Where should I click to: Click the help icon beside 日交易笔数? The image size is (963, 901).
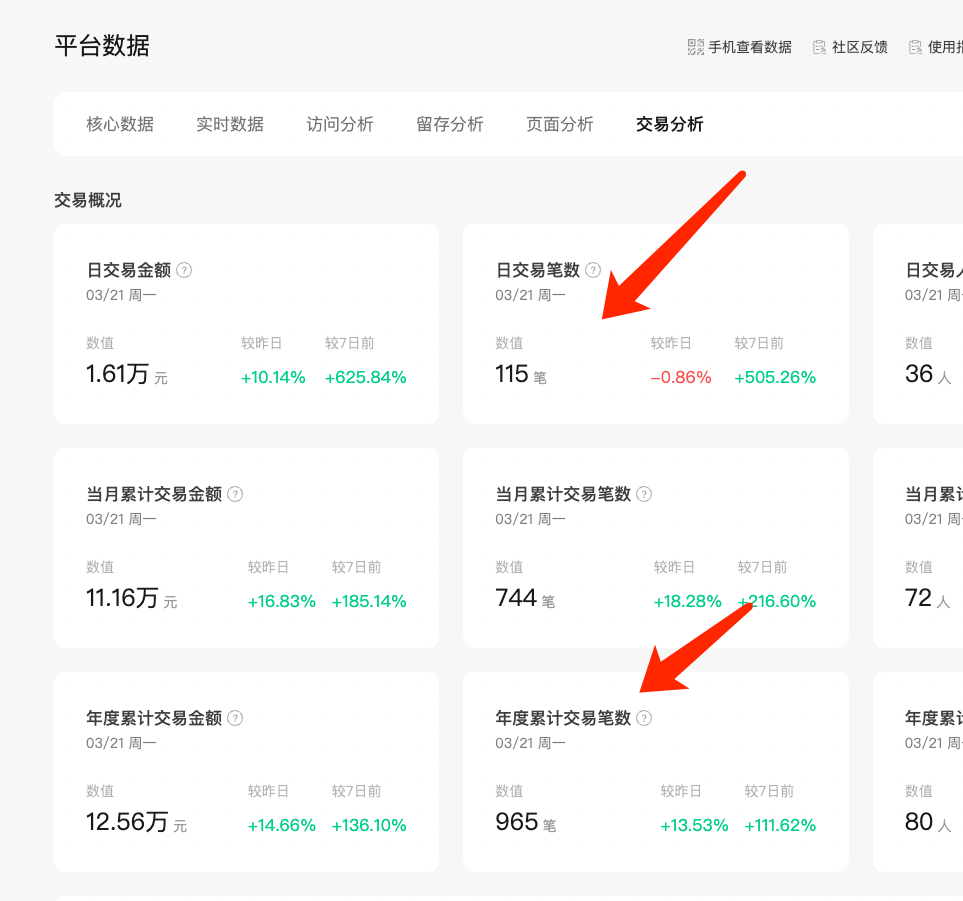click(593, 270)
